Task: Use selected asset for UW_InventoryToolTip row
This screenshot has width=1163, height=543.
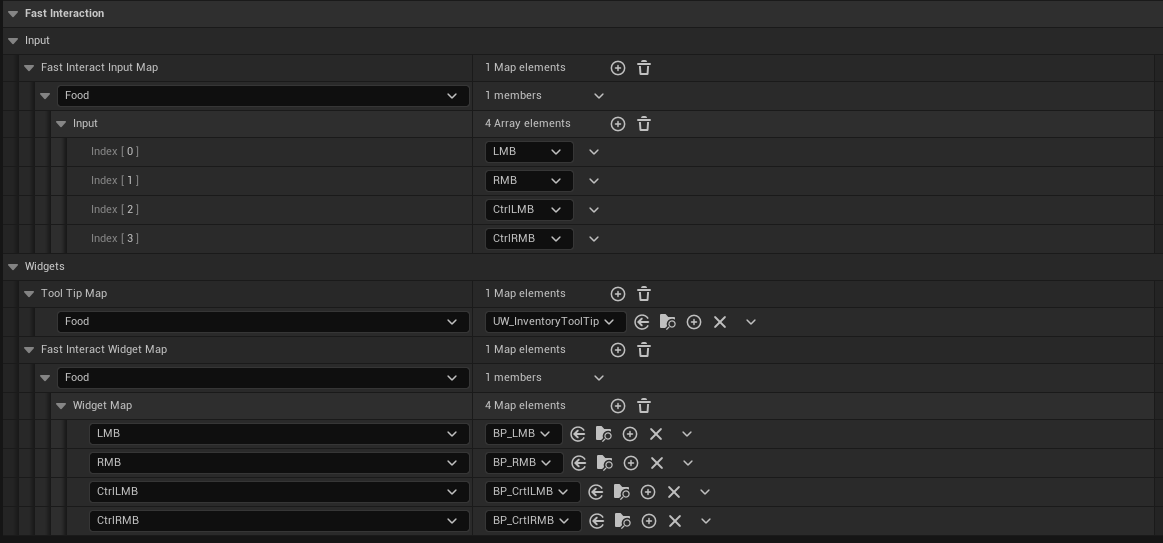Action: click(642, 322)
